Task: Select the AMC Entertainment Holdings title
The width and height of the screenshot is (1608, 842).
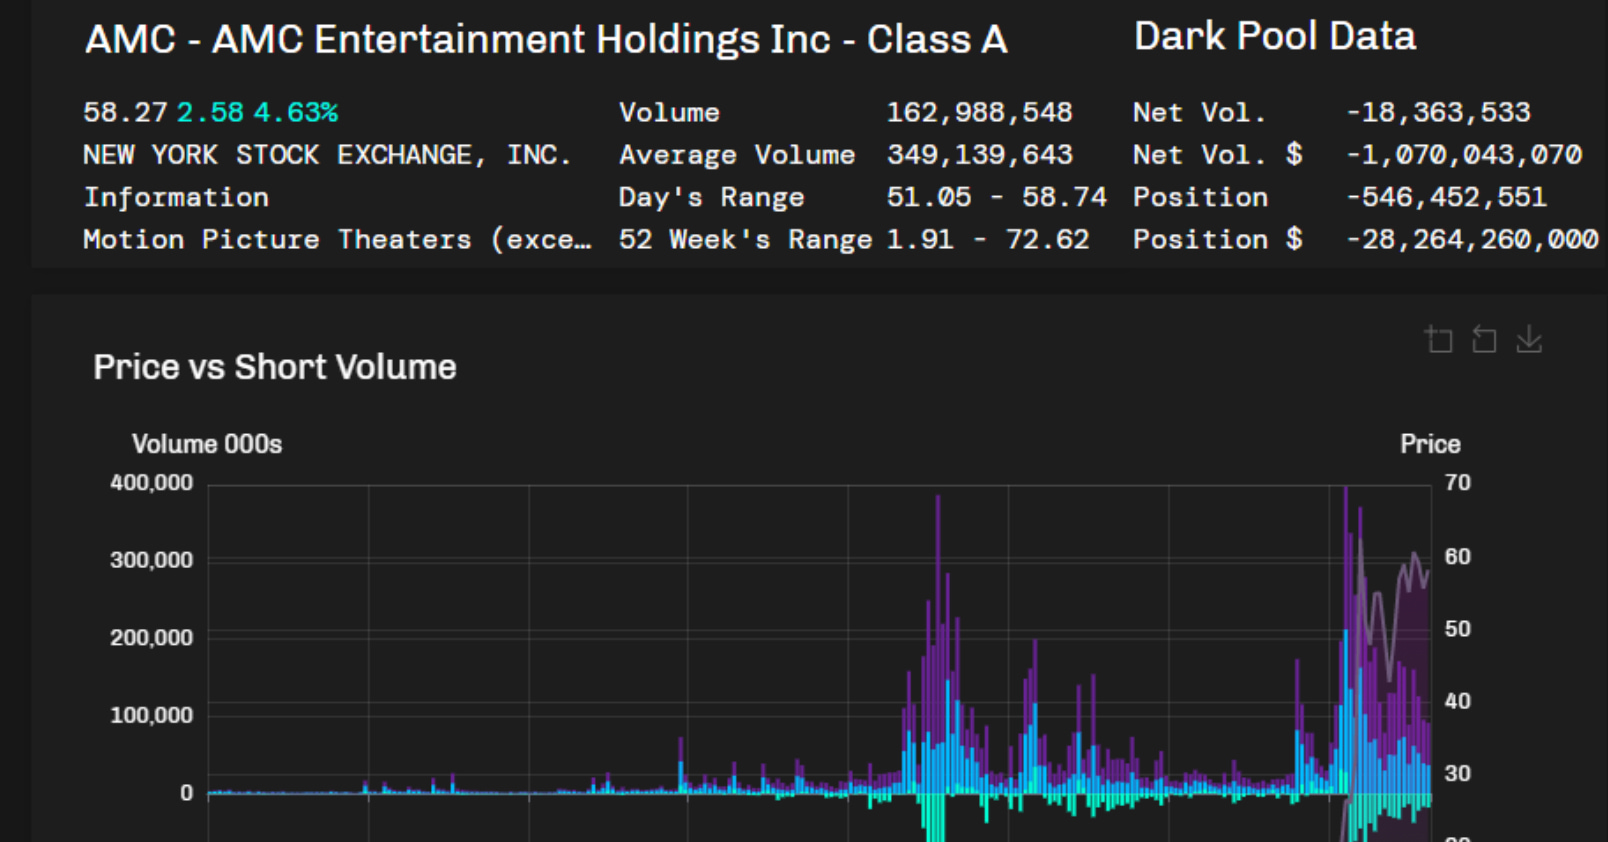Action: pyautogui.click(x=546, y=40)
